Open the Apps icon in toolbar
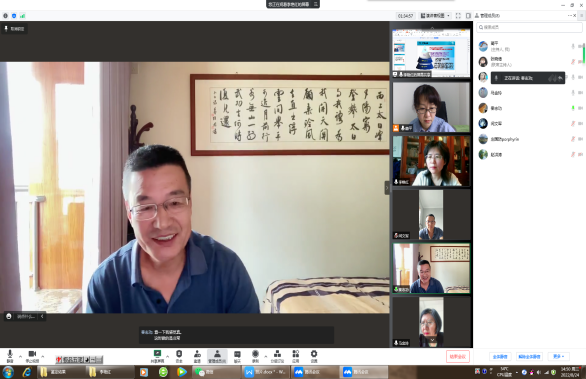 pos(296,356)
